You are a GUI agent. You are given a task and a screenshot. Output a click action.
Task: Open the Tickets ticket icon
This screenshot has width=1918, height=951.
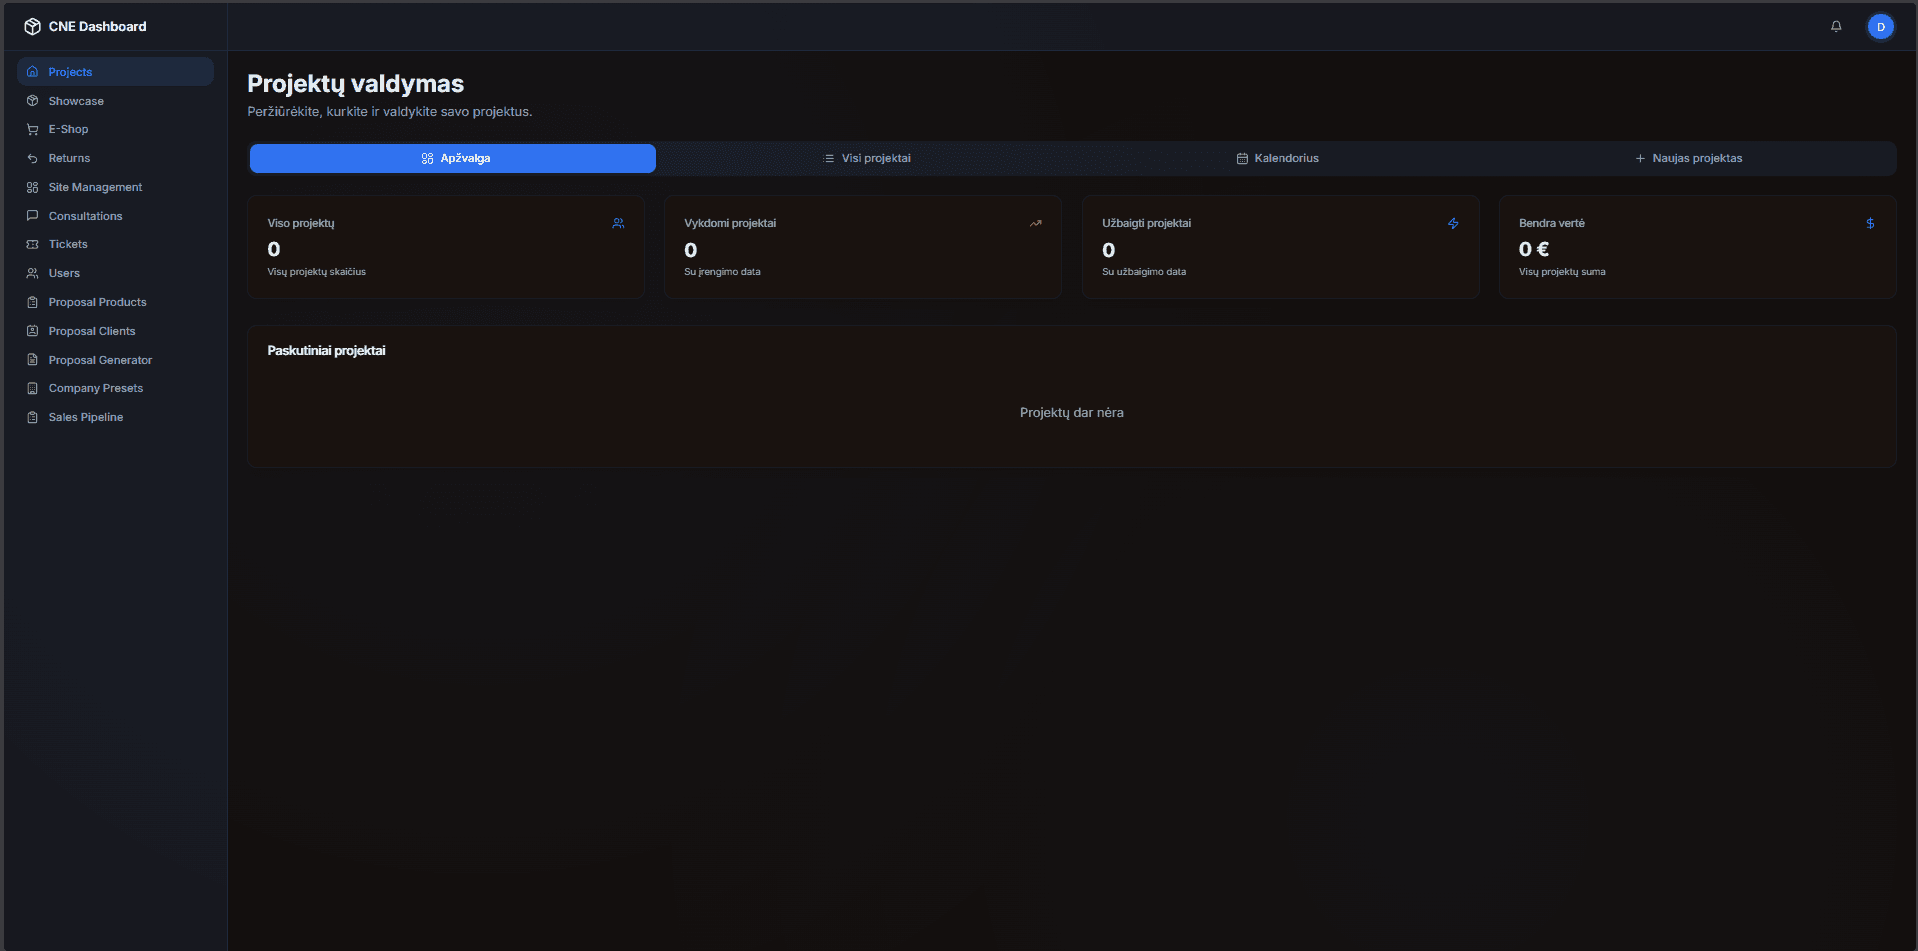[x=32, y=244]
